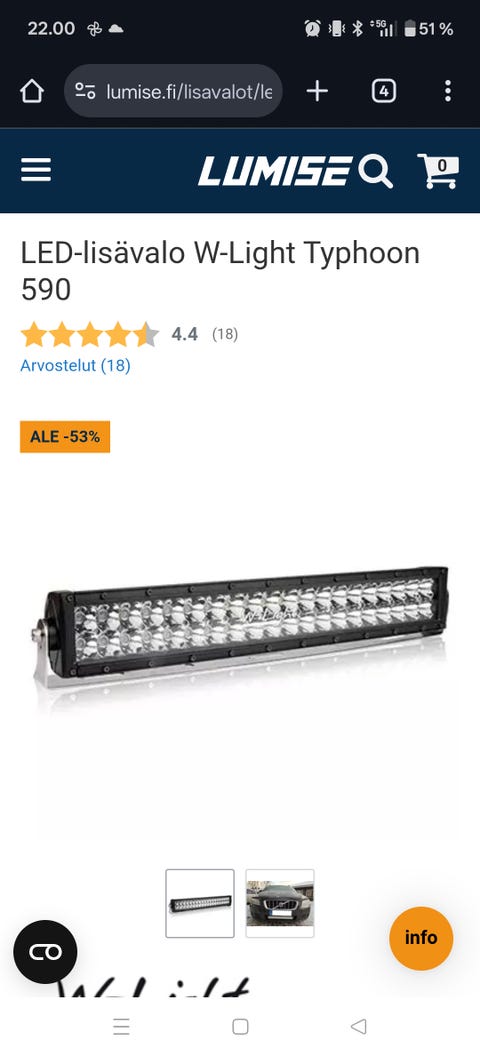480x1056 pixels.
Task: Tap the Android back navigation triangle
Action: (x=359, y=1026)
